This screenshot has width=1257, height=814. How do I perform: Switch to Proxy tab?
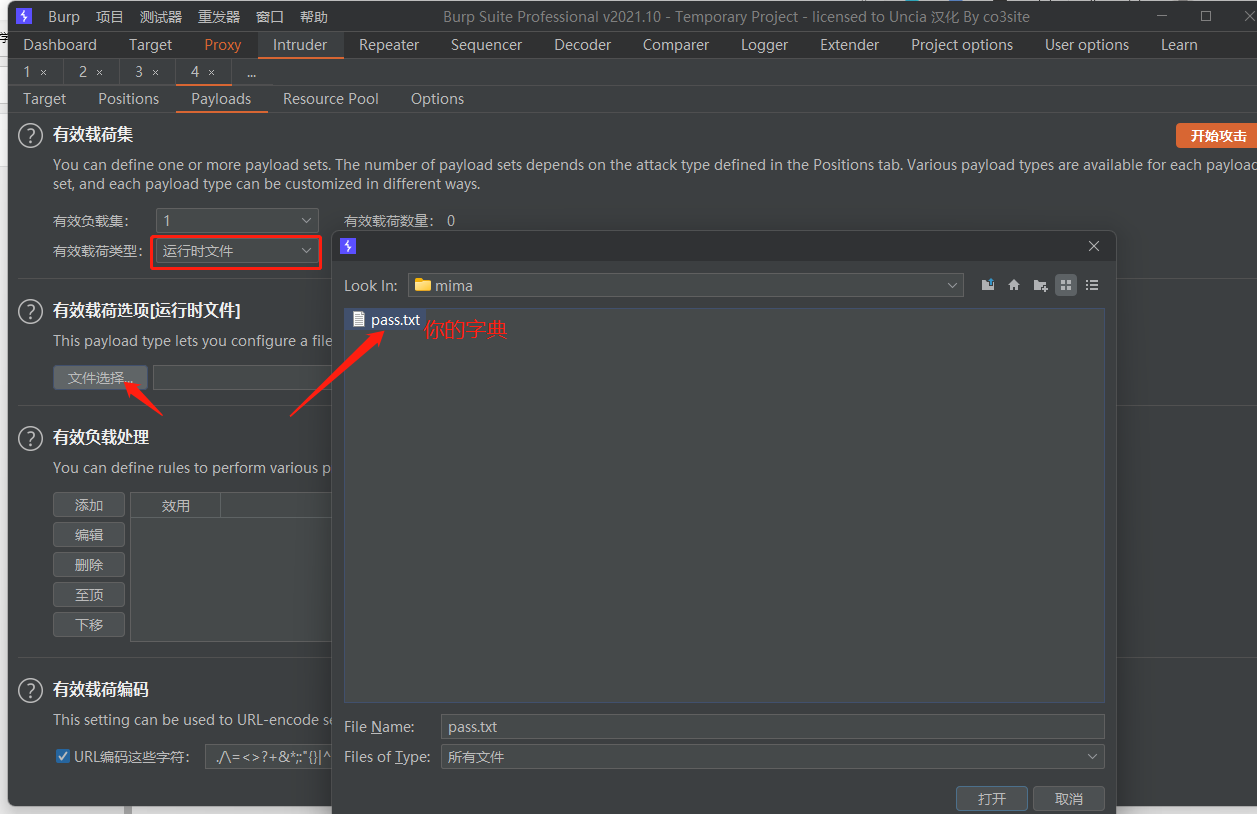[223, 45]
